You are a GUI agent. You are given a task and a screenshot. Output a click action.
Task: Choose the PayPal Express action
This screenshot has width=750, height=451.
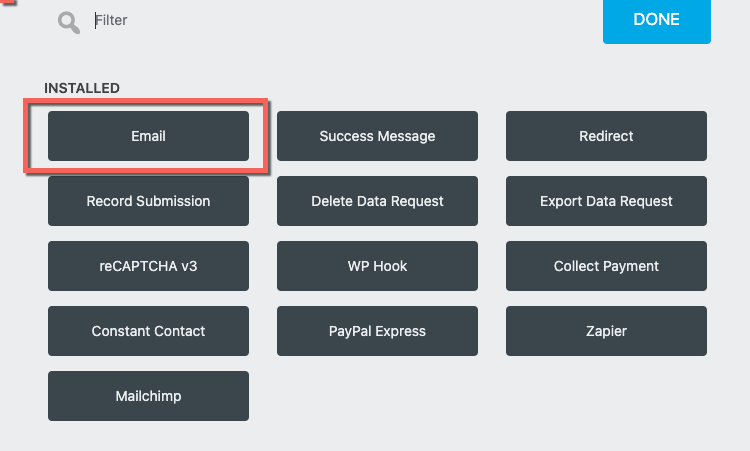point(377,331)
